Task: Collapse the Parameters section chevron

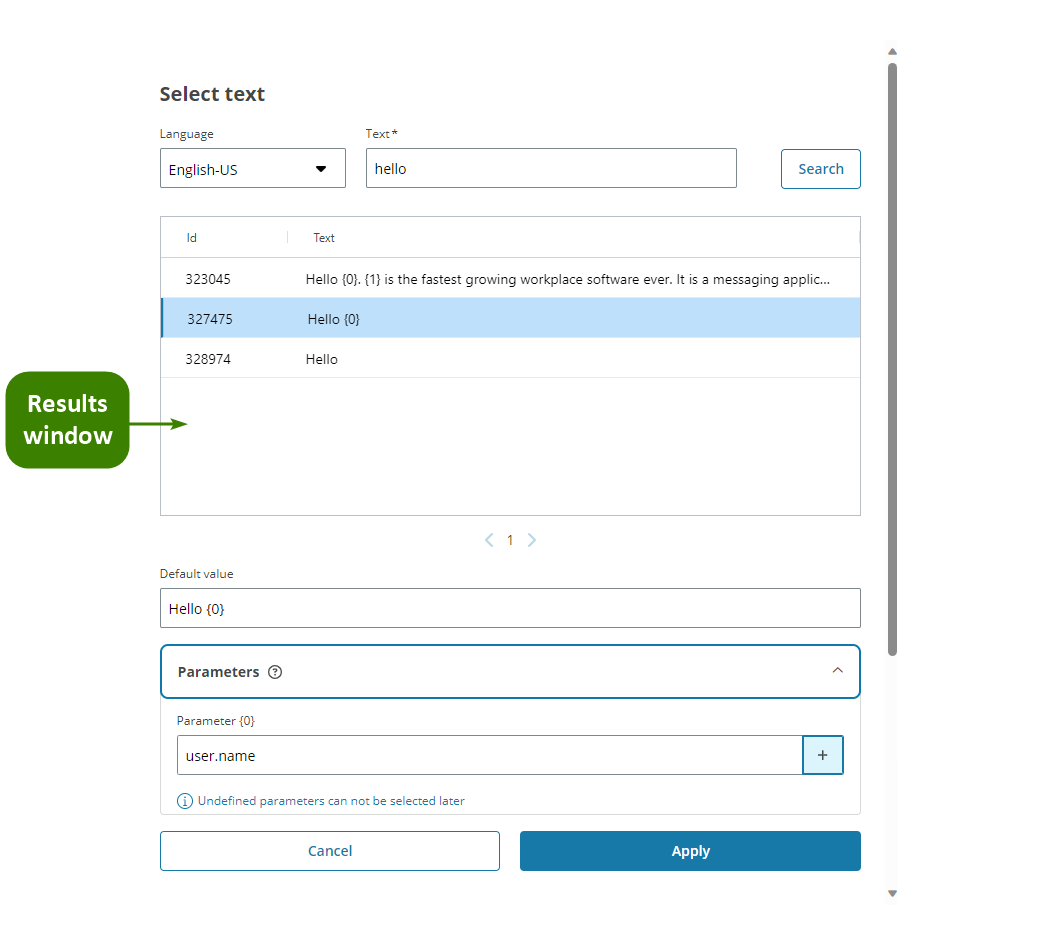Action: click(838, 671)
